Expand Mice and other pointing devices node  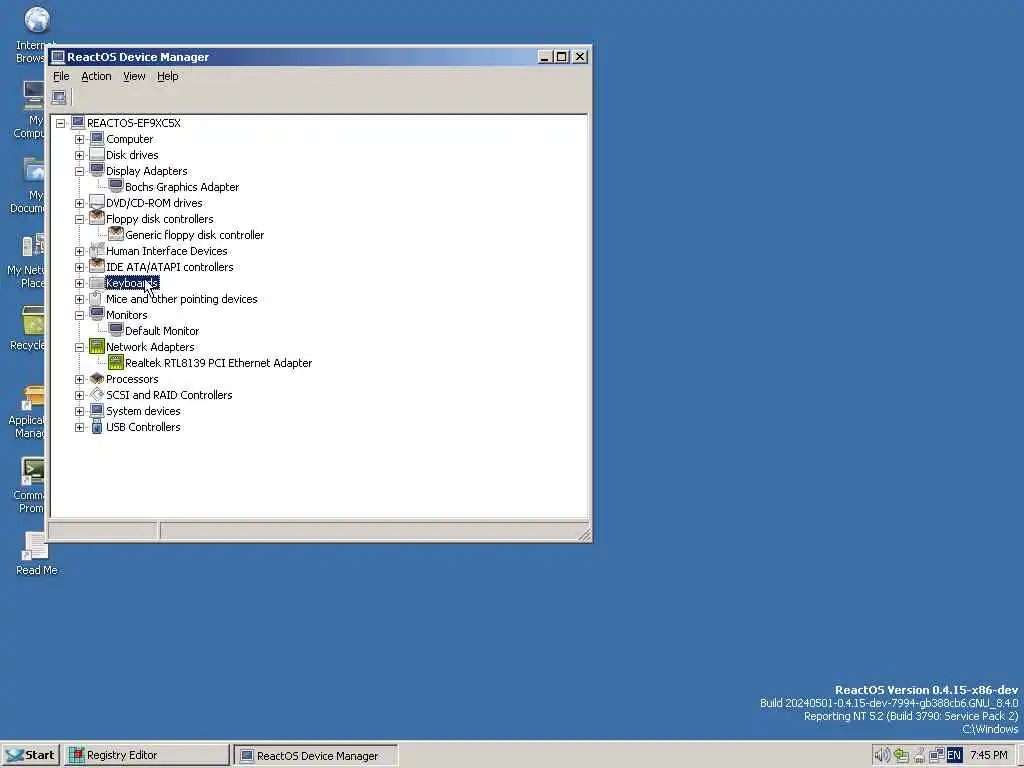[80, 299]
